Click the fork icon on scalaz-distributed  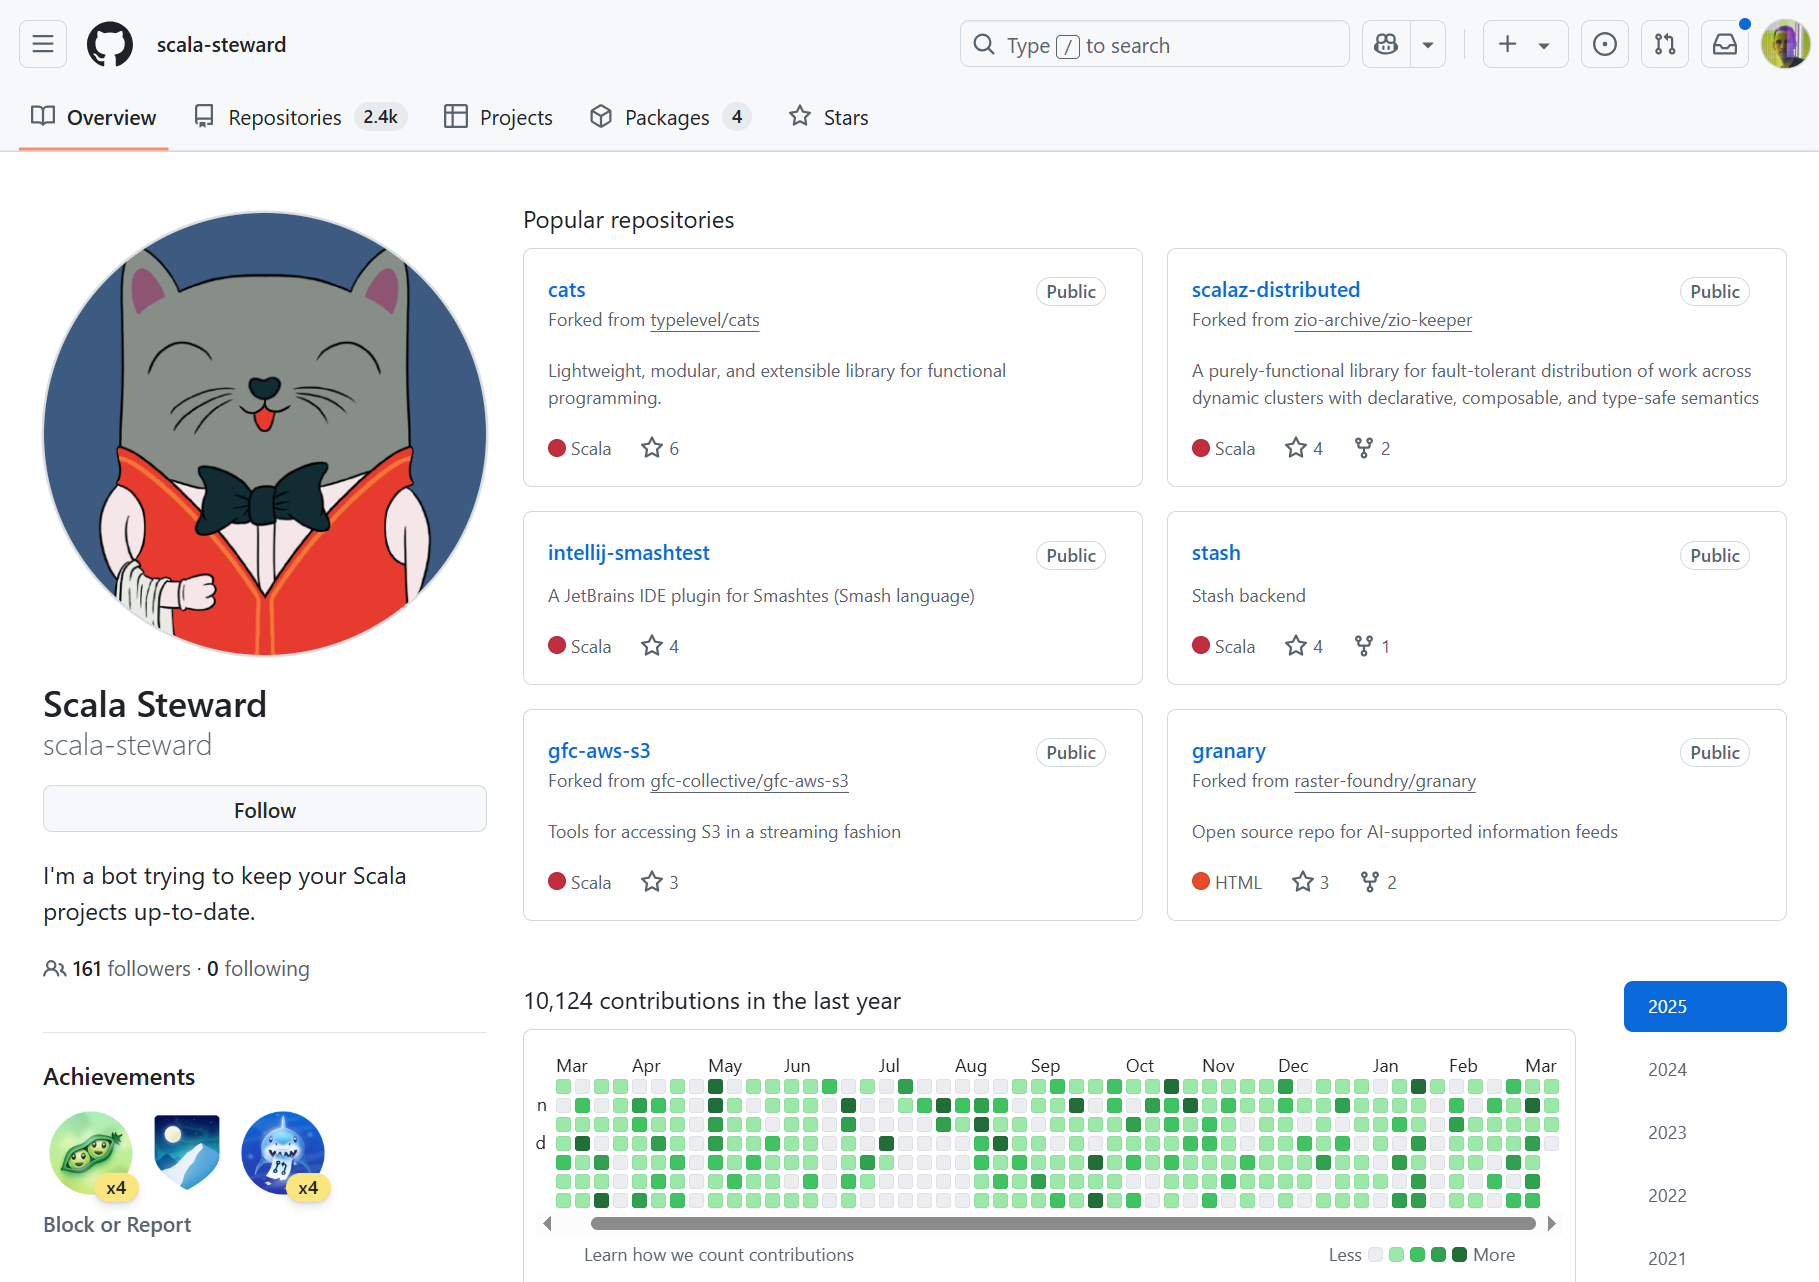(x=1363, y=448)
